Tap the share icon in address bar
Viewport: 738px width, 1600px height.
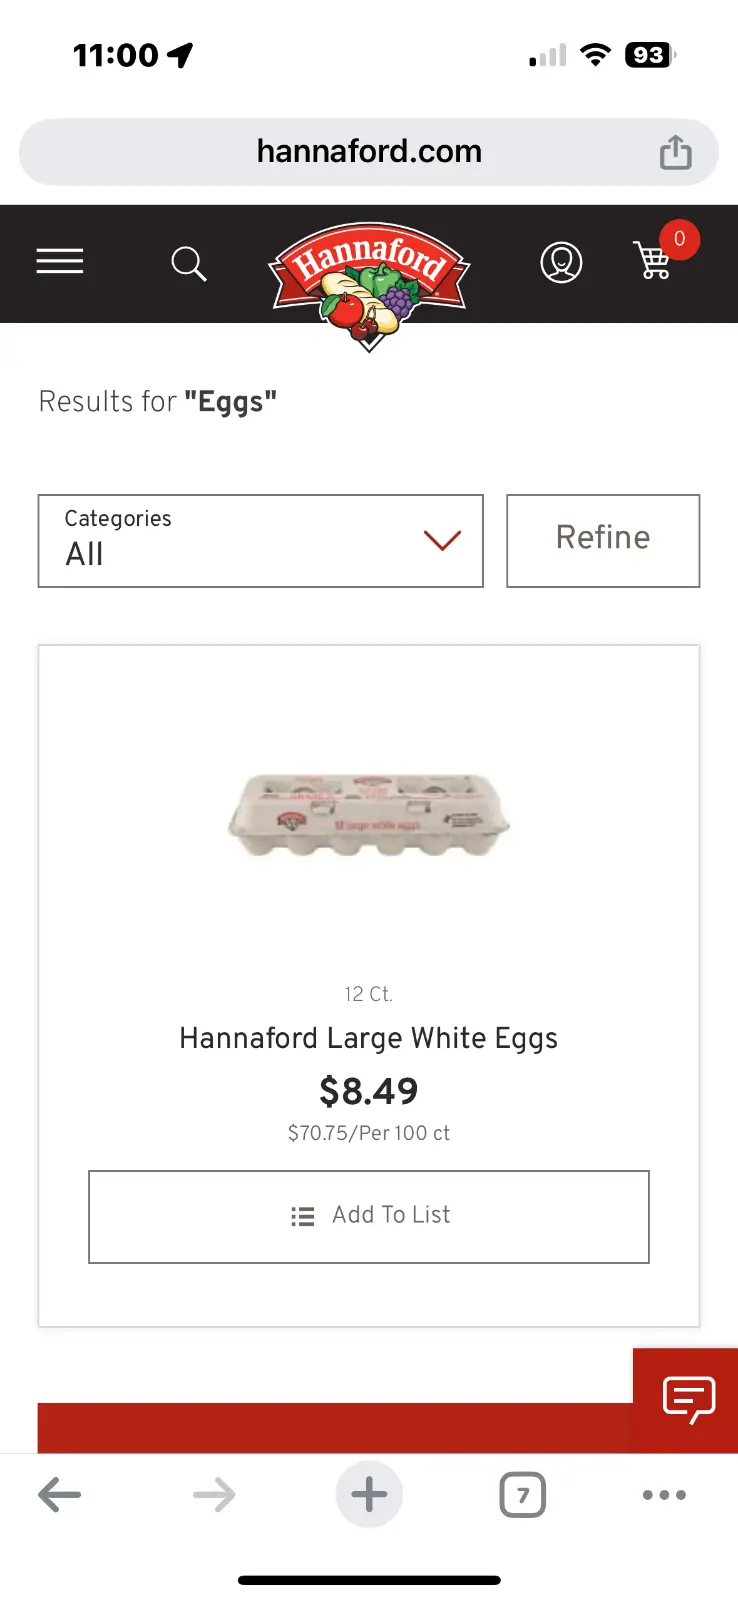[x=675, y=152]
